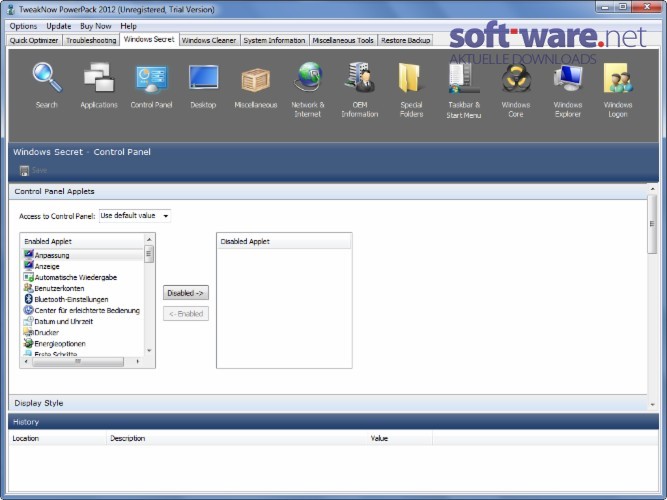This screenshot has height=500, width=667.
Task: Click the main panel scroll-down arrow
Action: pyautogui.click(x=652, y=405)
